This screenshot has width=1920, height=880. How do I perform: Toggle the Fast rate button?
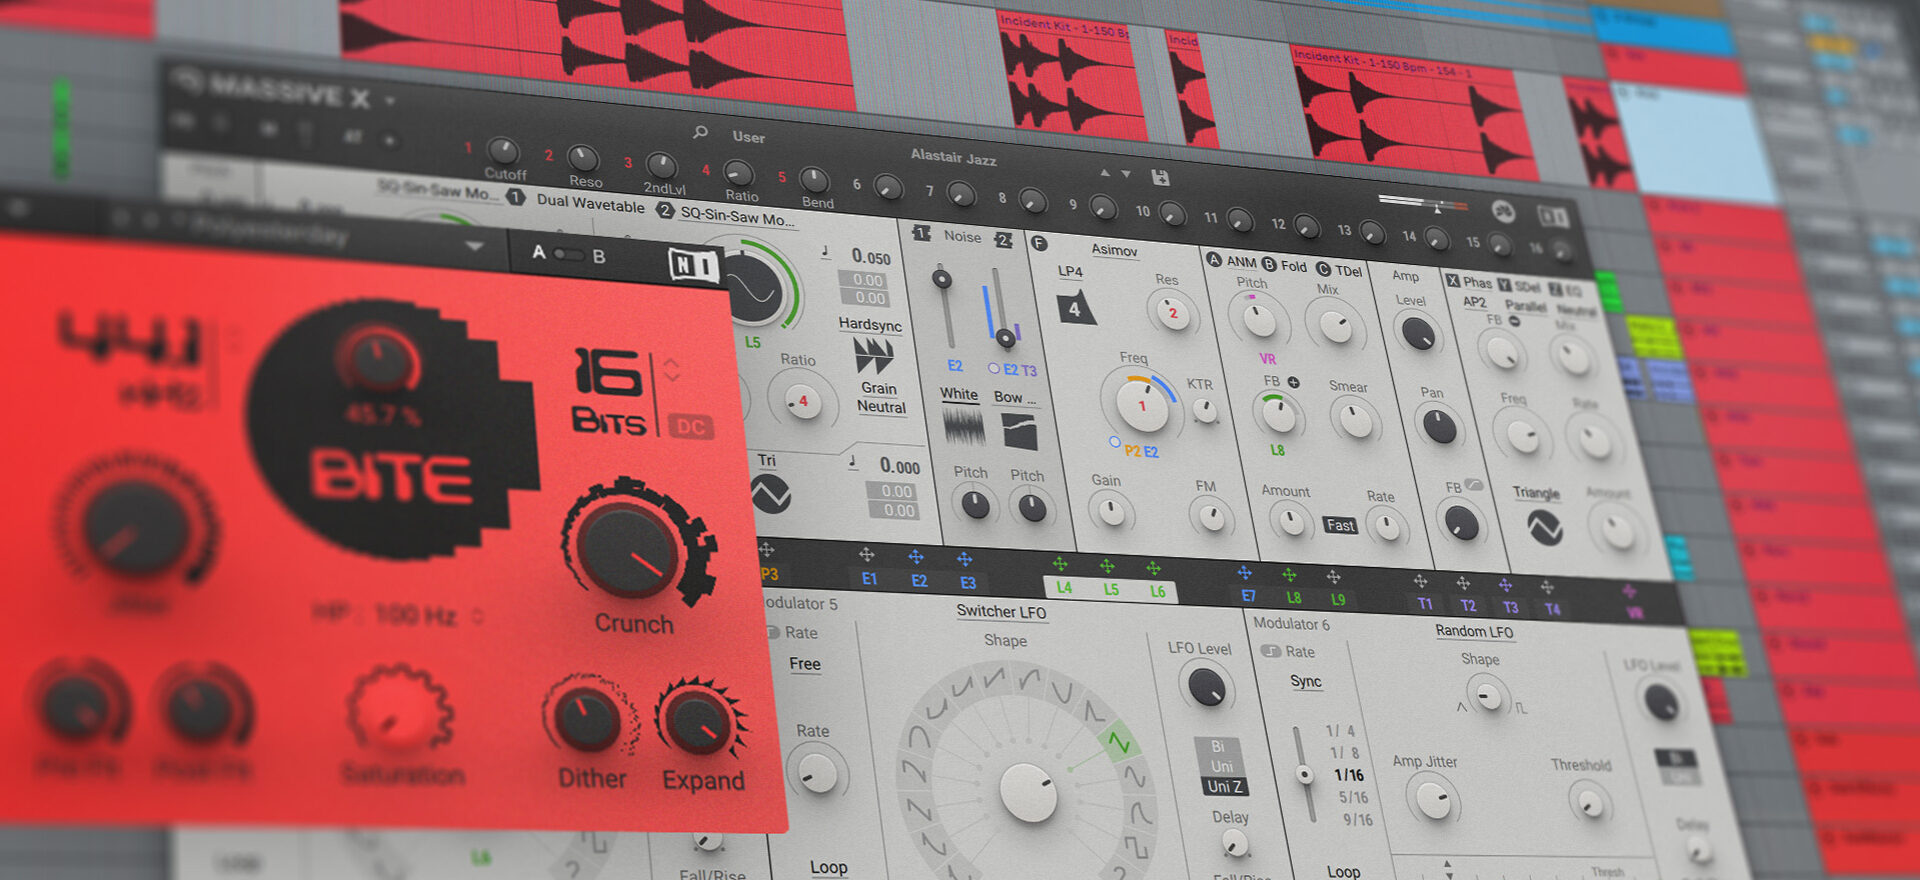(1340, 525)
